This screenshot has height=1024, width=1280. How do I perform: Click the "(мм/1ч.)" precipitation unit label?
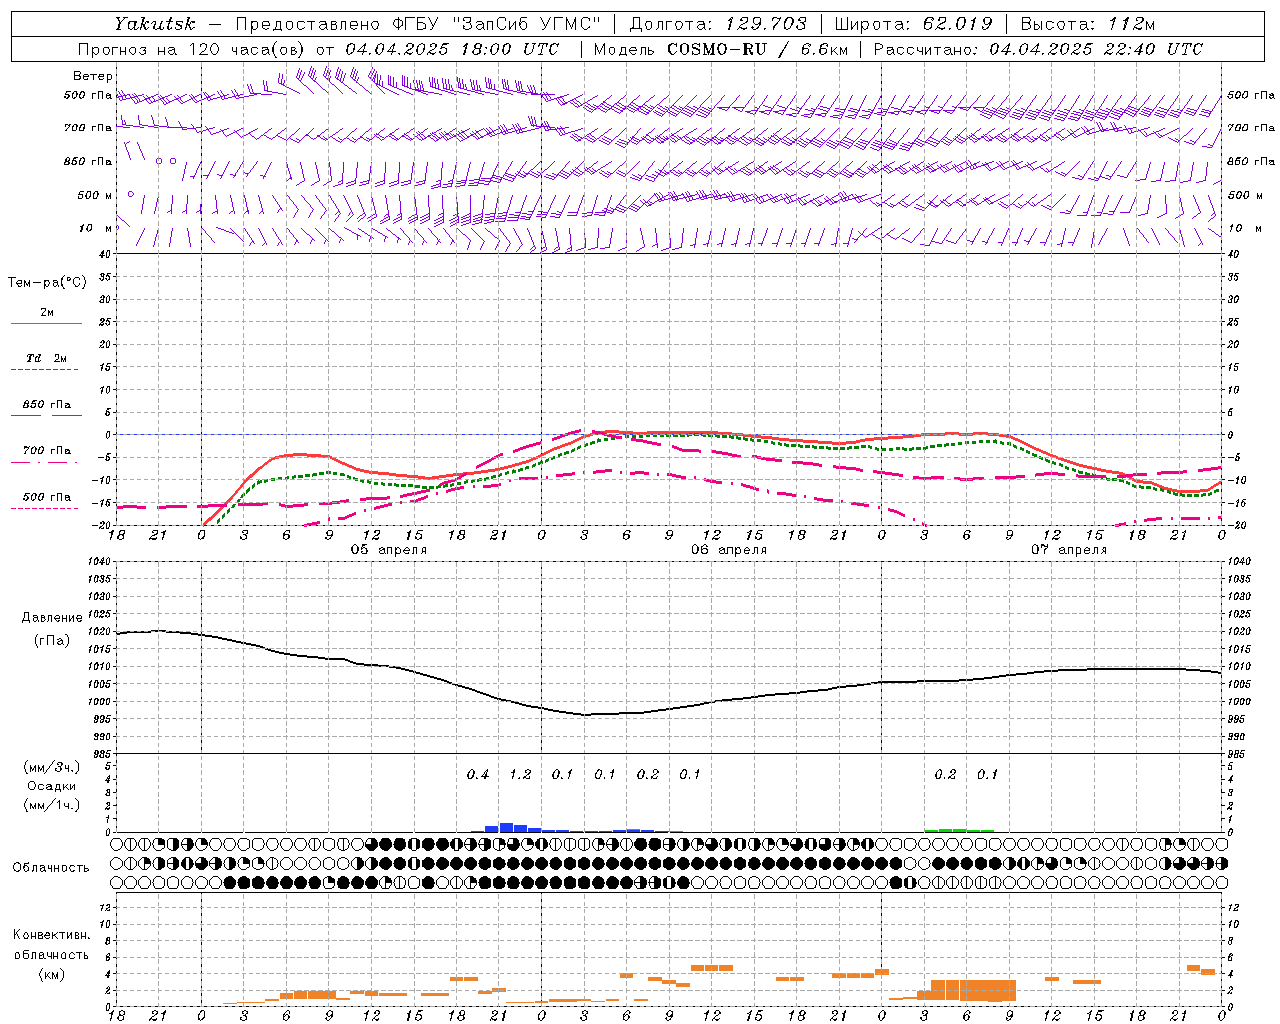click(x=51, y=805)
